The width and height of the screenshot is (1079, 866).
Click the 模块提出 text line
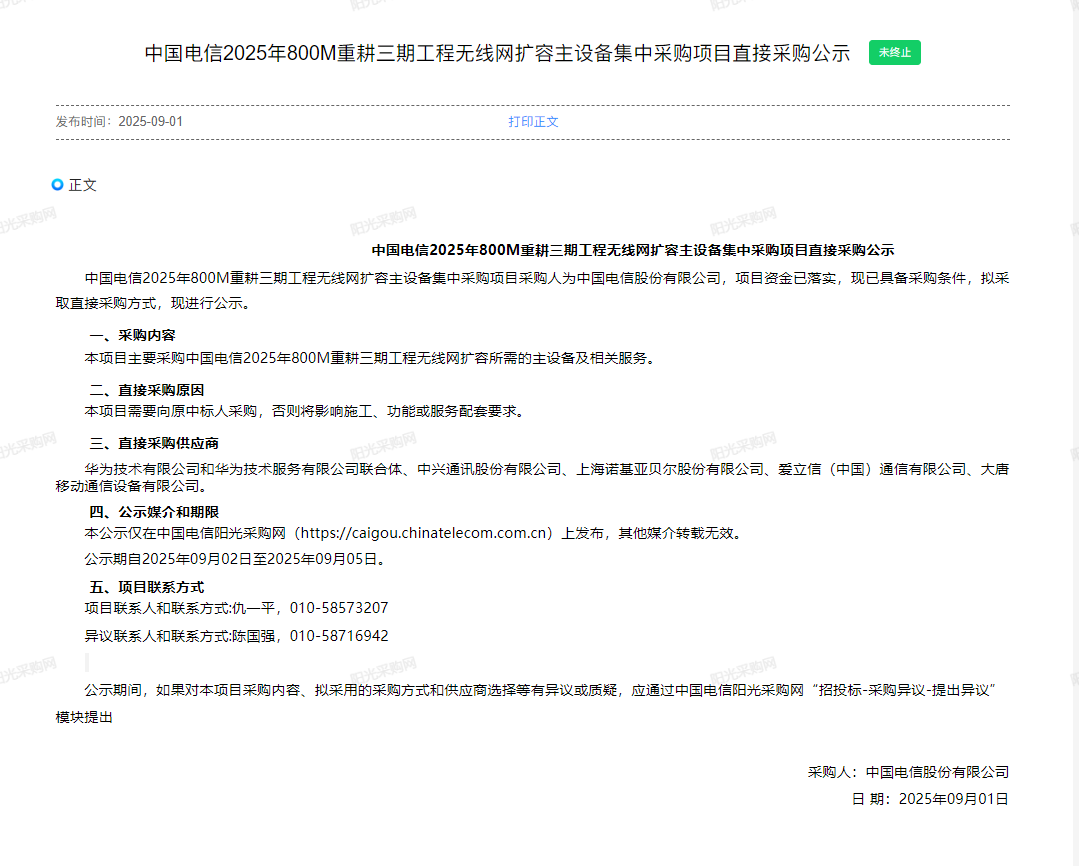[x=84, y=717]
